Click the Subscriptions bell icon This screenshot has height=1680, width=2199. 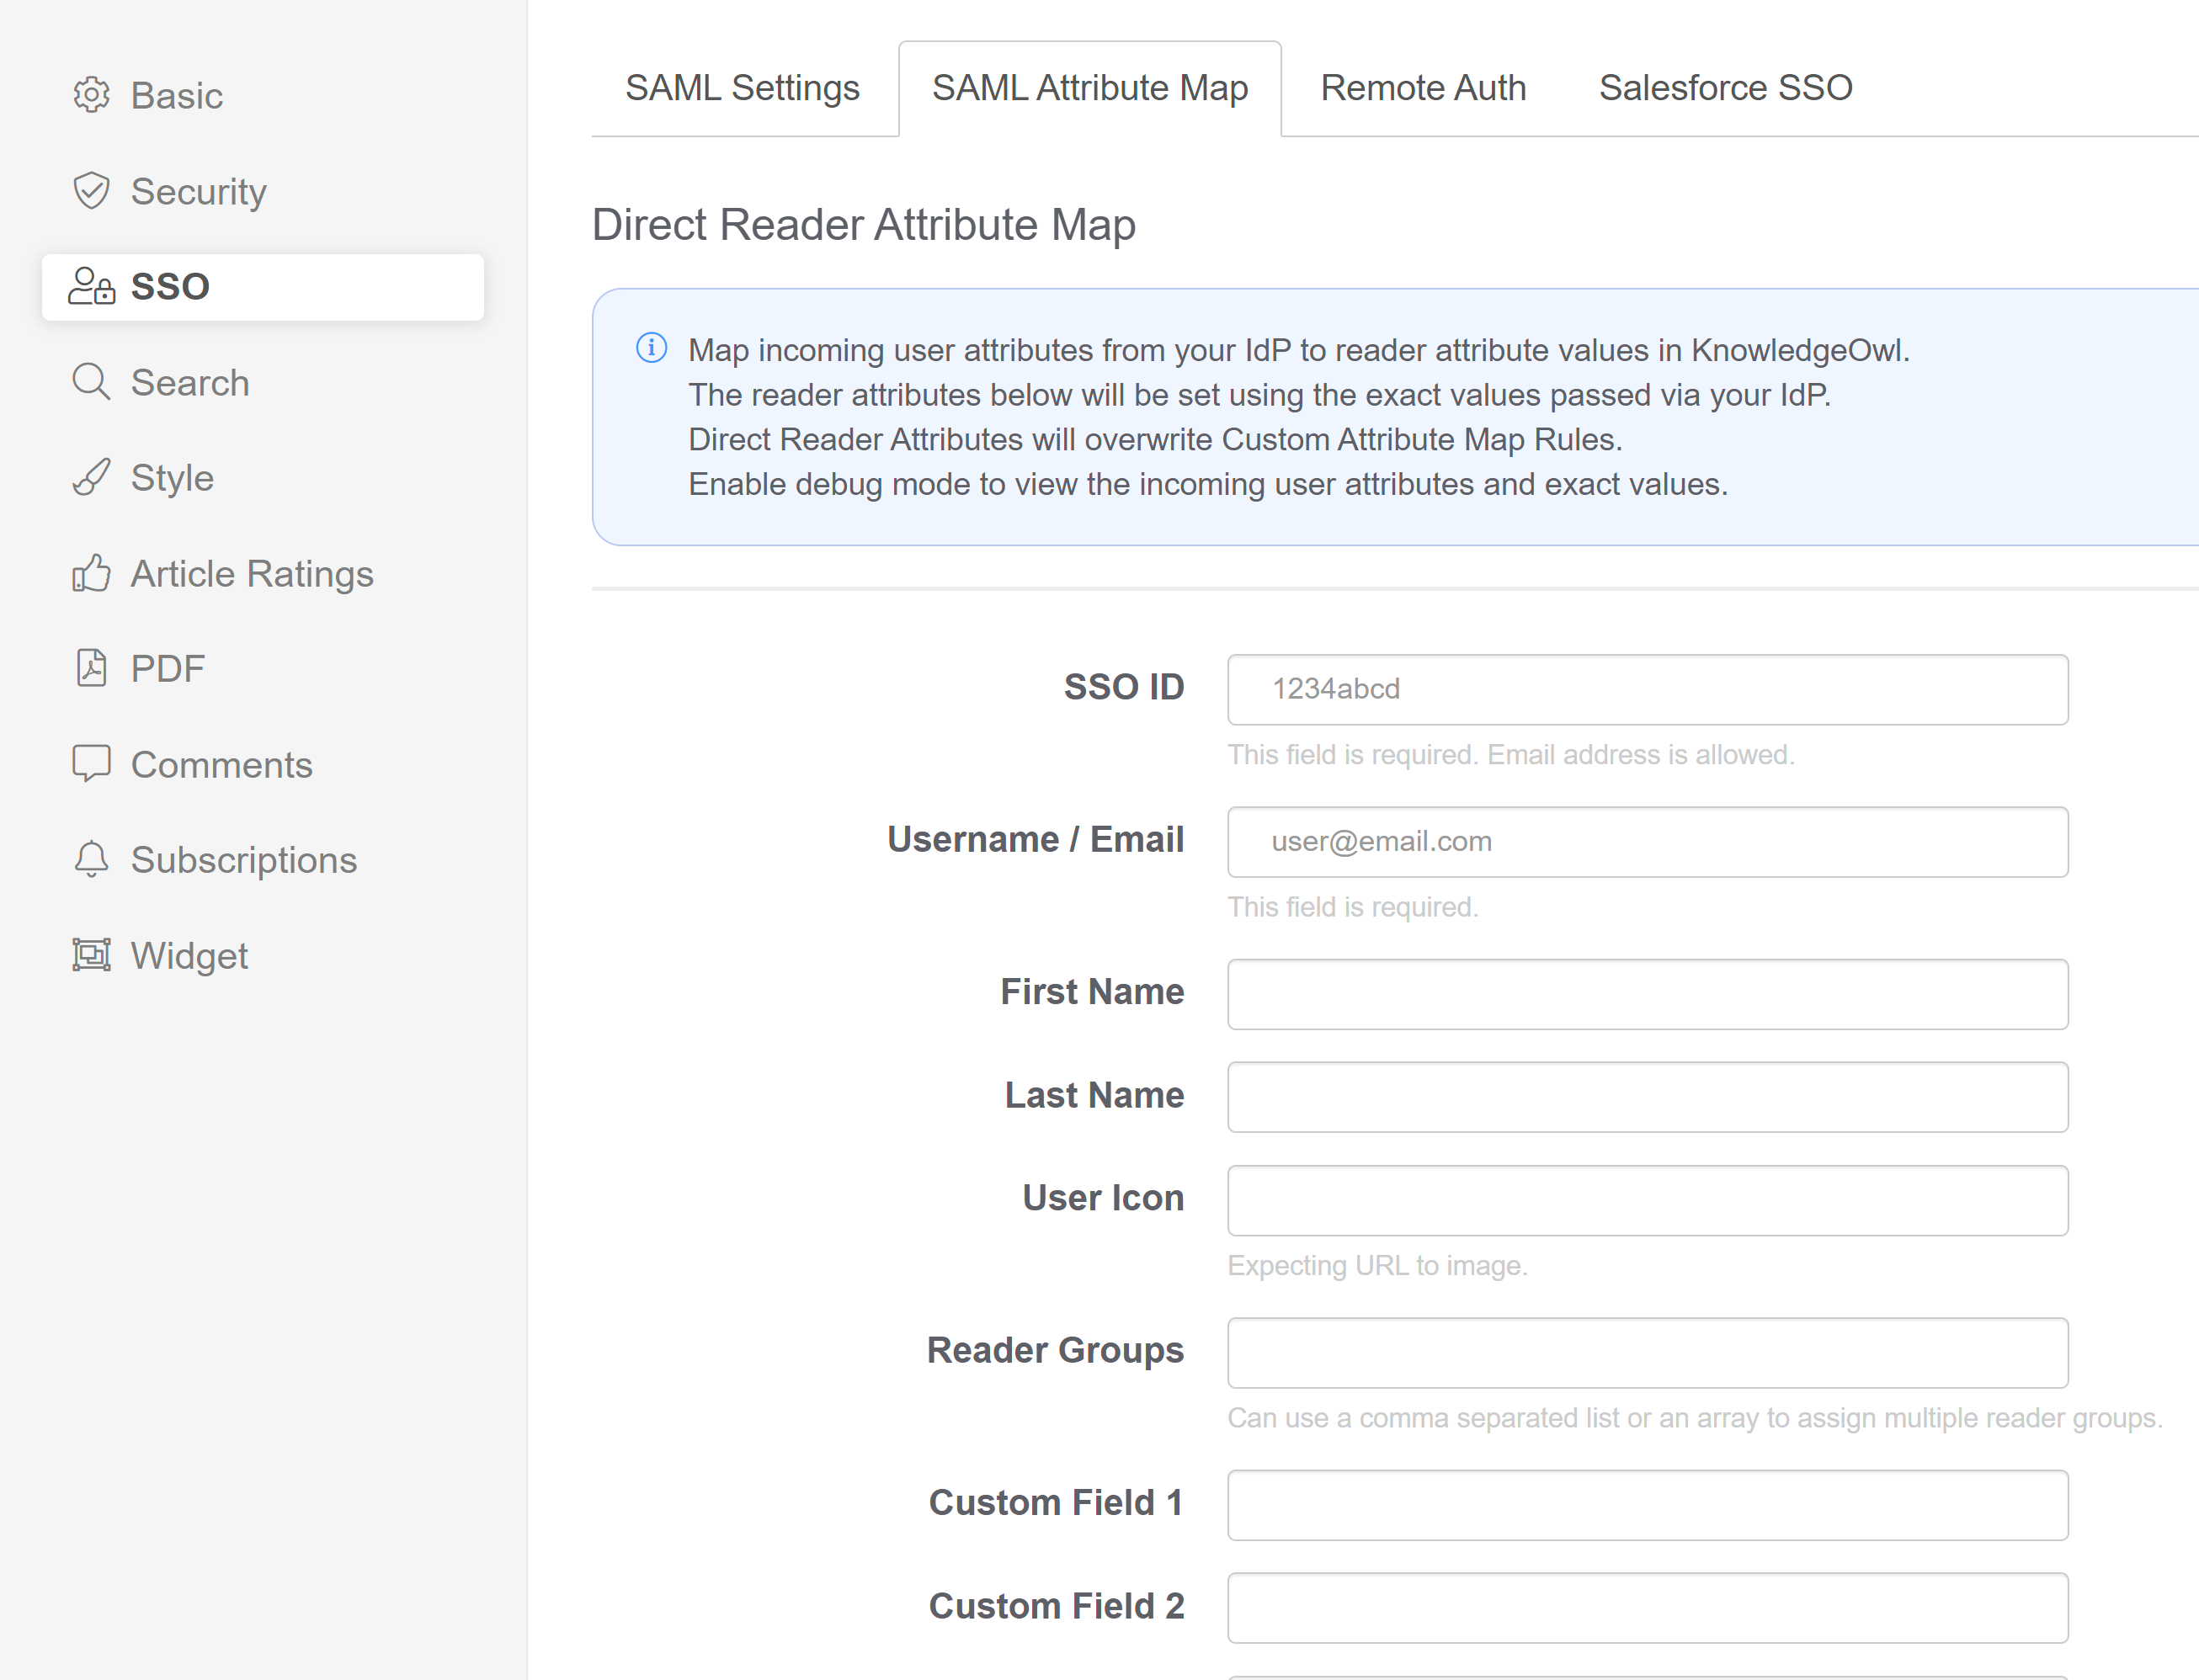pos(91,859)
